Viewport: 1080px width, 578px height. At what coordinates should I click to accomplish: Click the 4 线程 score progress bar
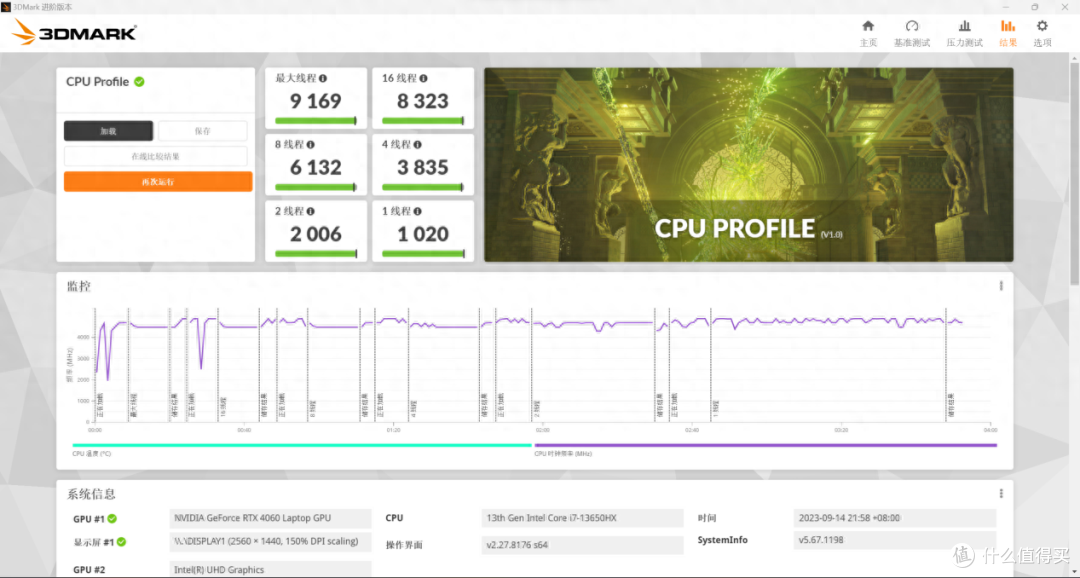coord(423,187)
